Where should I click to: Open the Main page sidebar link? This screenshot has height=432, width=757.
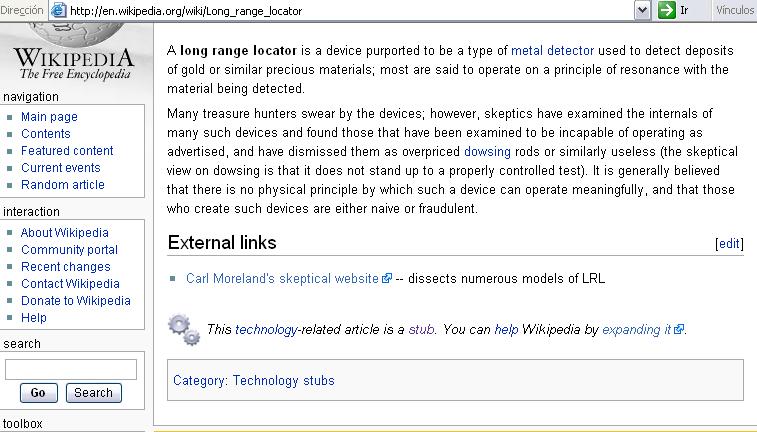point(49,117)
